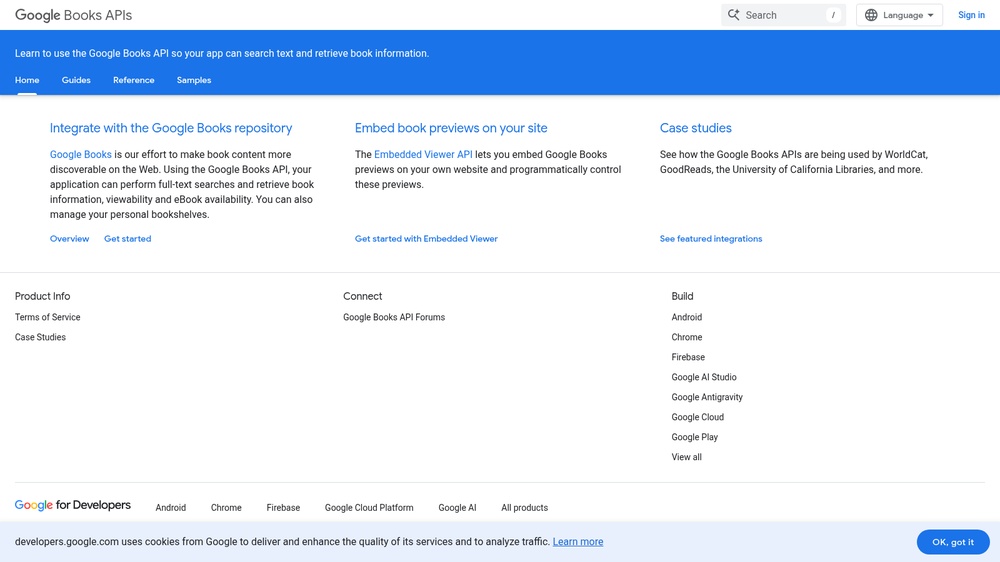Click Google AI footer link
Viewport: 1000px width, 562px height.
coord(457,508)
